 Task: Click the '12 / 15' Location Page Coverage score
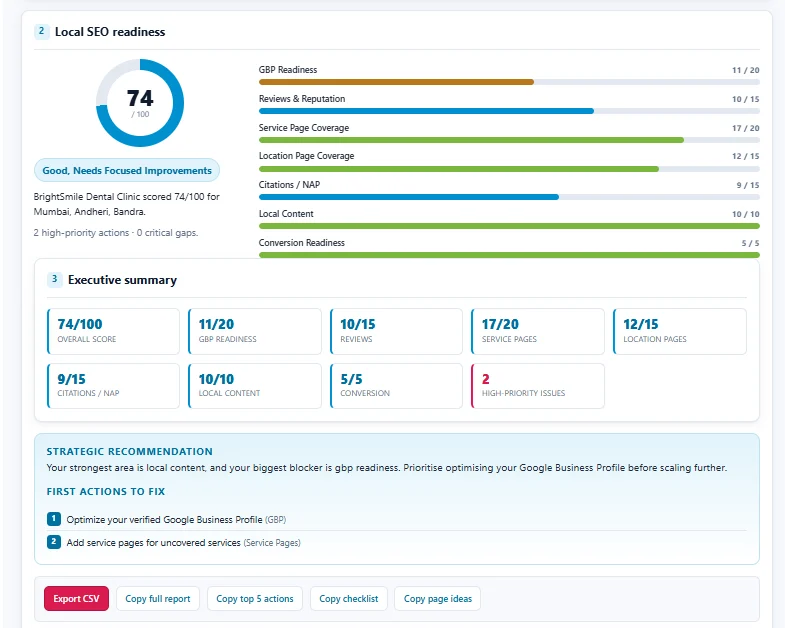point(745,156)
